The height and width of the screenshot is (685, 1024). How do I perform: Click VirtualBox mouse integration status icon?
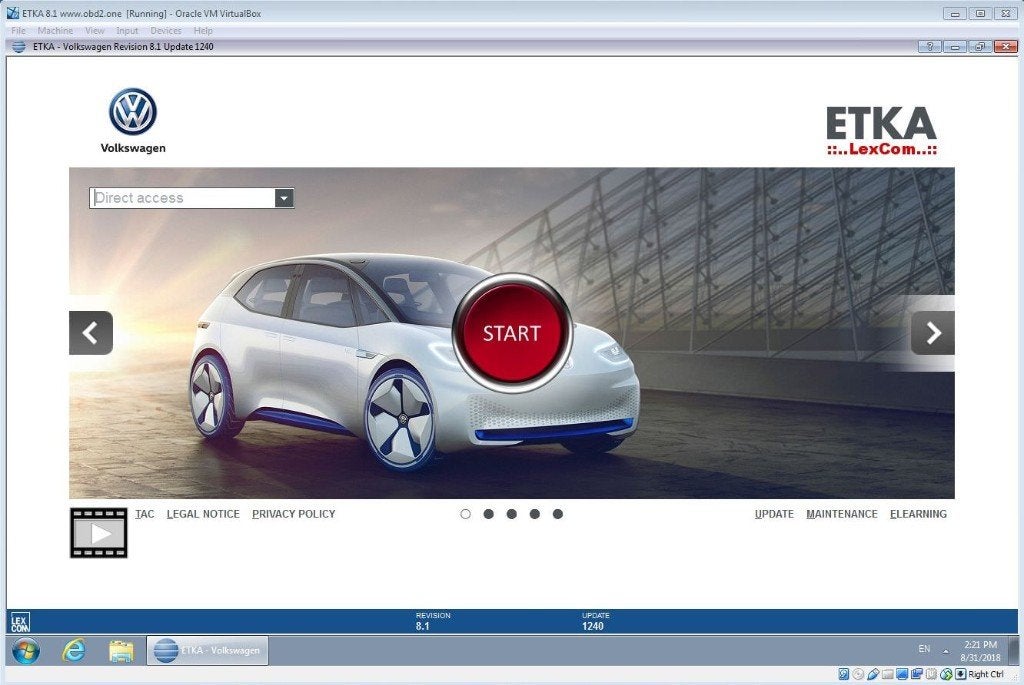click(x=946, y=674)
